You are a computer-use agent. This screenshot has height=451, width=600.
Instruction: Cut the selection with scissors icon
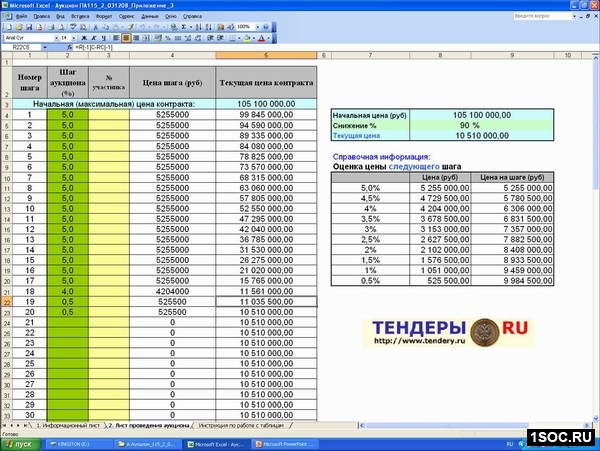96,27
